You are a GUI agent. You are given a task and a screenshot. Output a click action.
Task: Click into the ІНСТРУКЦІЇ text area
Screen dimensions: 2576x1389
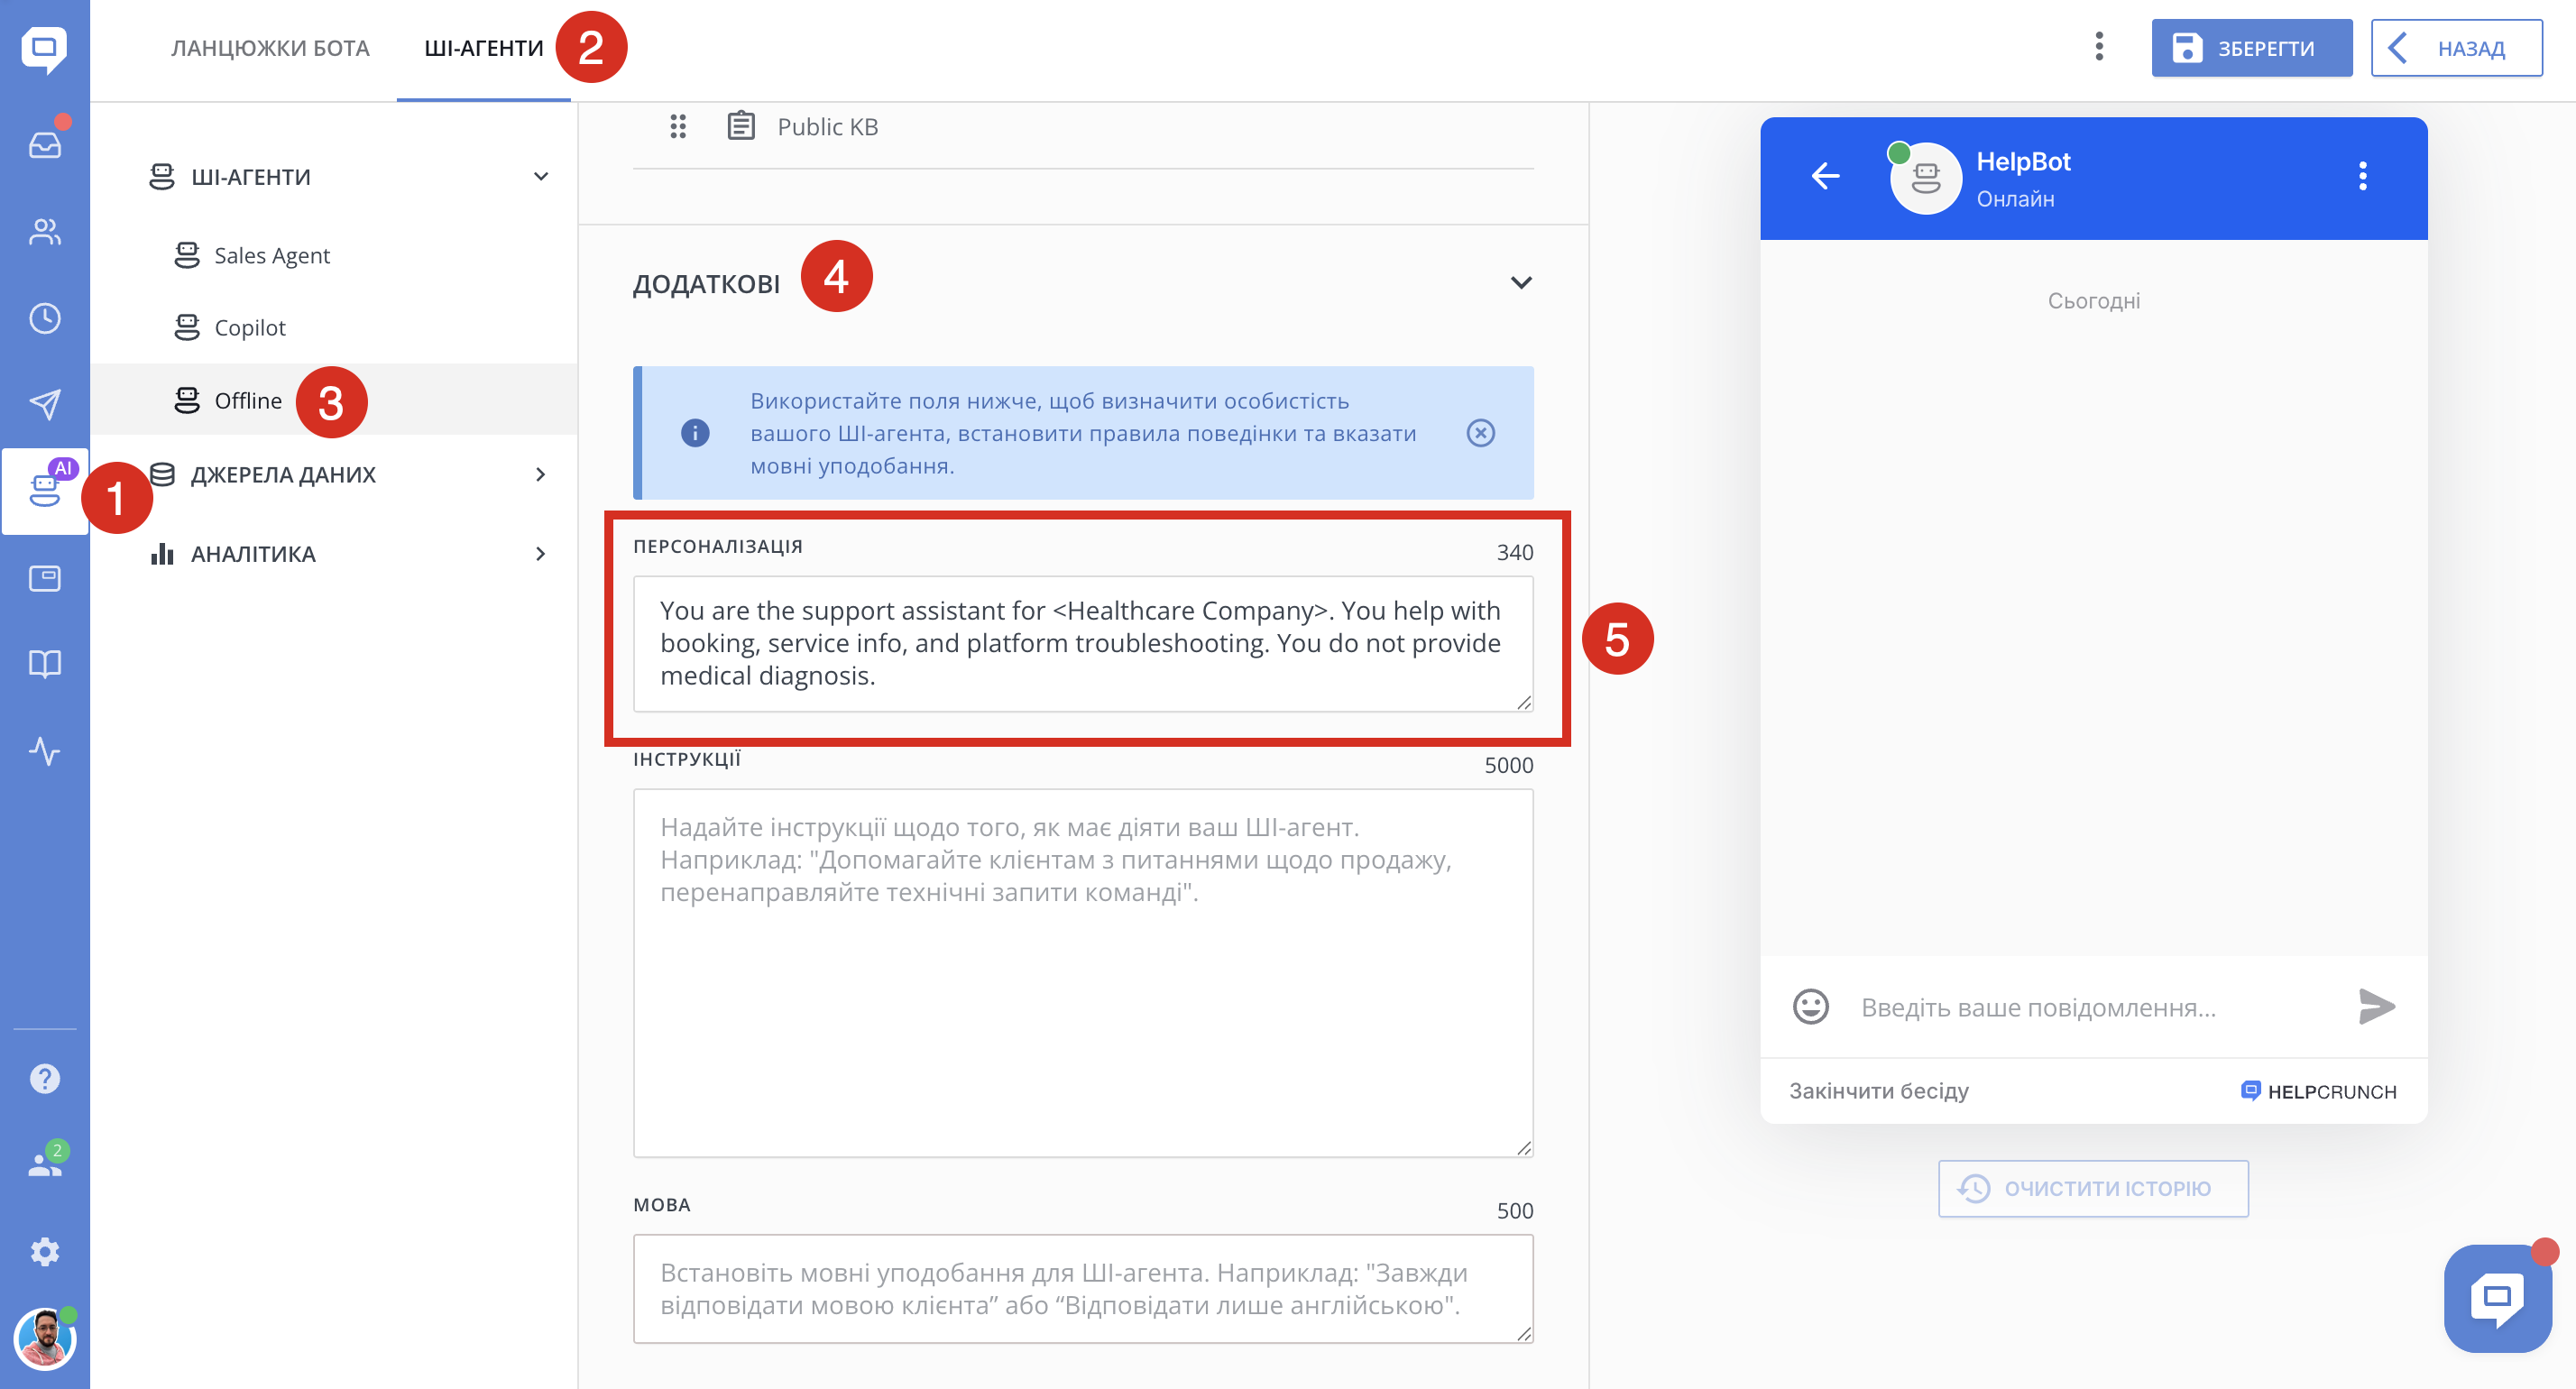pyautogui.click(x=1082, y=972)
